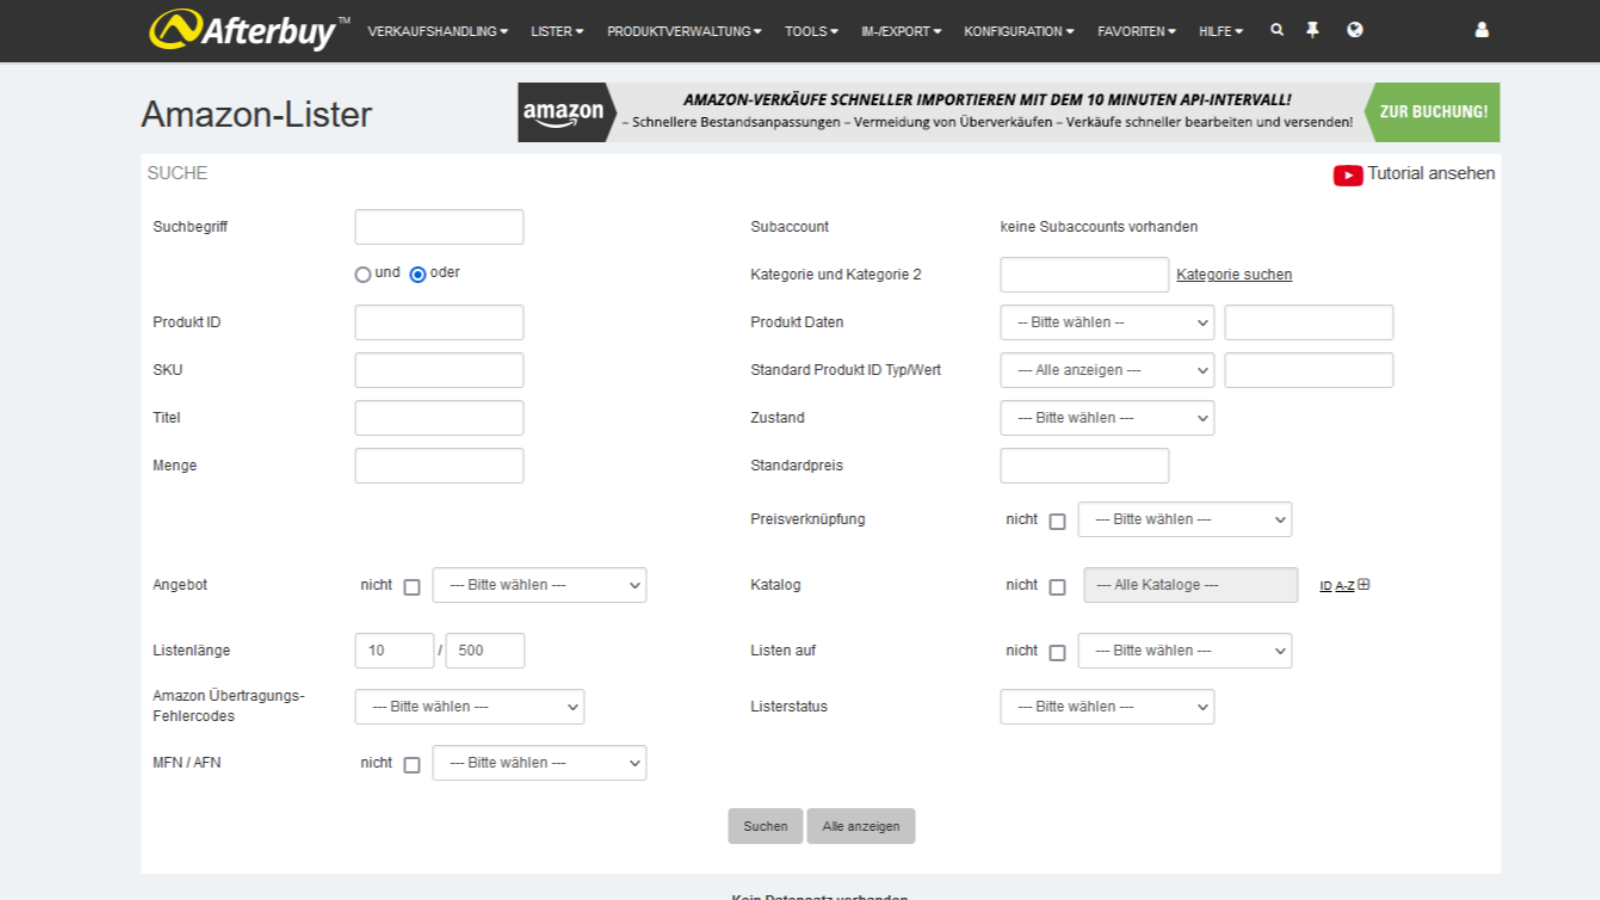The height and width of the screenshot is (900, 1600).
Task: Open the Konfiguration menu
Action: [x=1018, y=31]
